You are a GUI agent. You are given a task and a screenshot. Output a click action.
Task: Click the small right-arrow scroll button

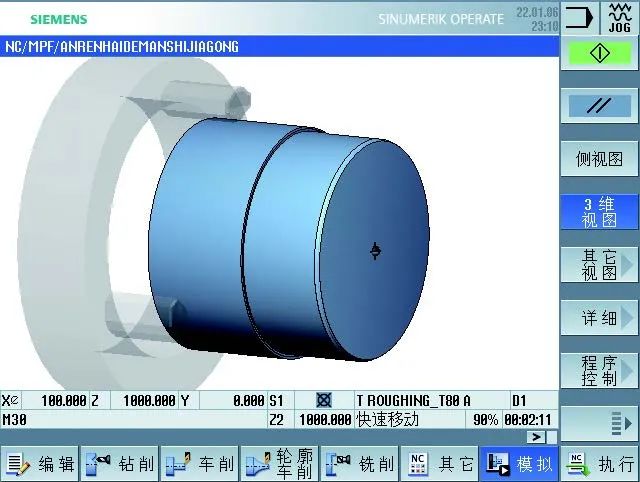(538, 437)
